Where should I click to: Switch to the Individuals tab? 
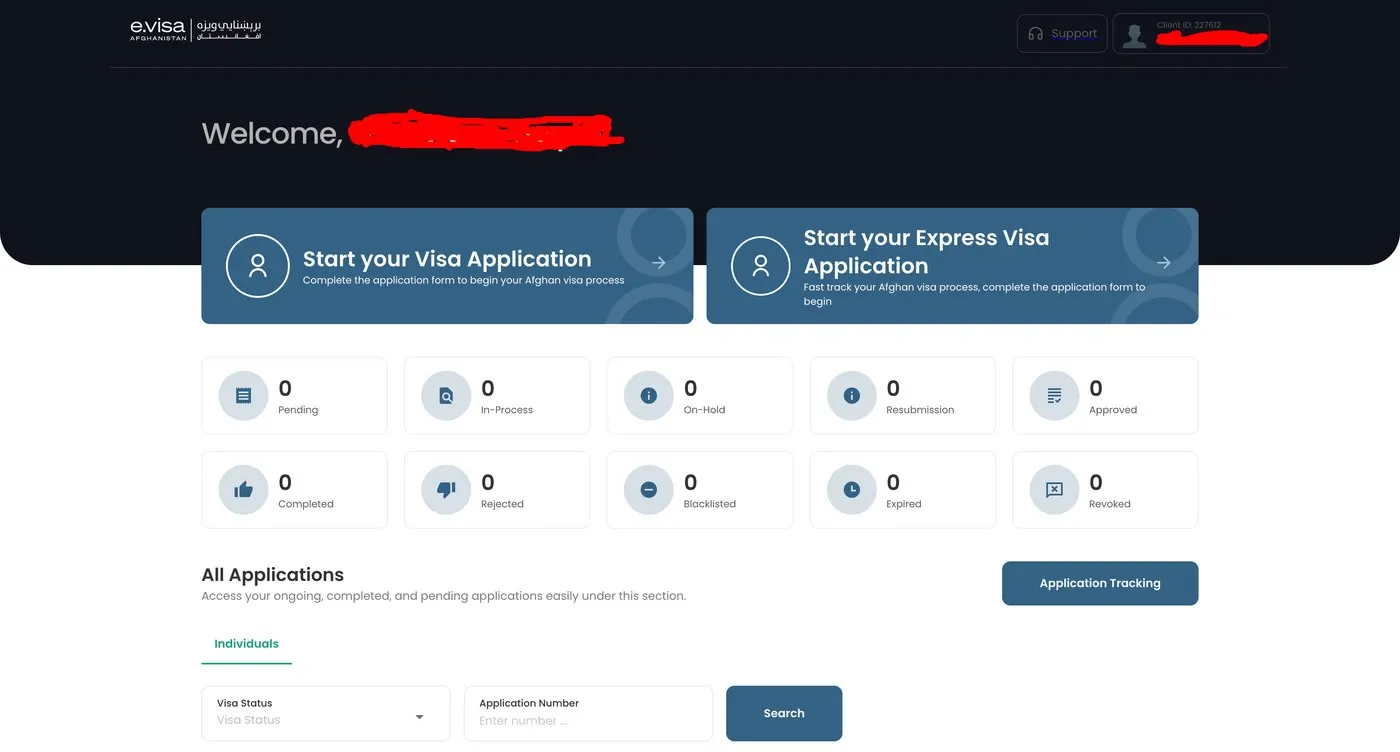click(x=246, y=644)
